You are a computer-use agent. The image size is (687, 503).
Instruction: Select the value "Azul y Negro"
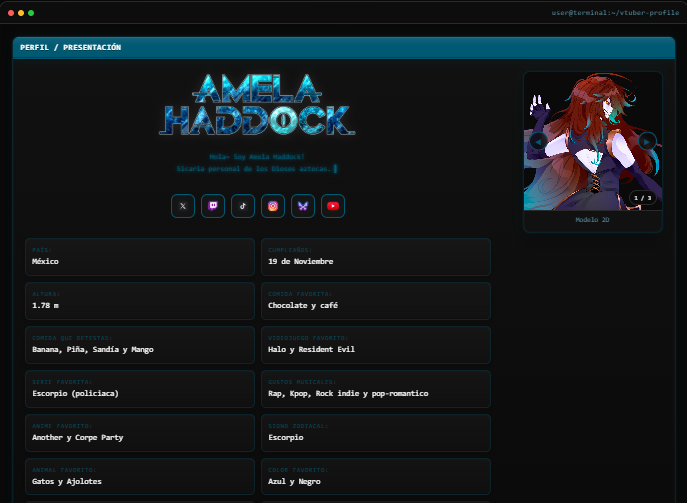(294, 481)
